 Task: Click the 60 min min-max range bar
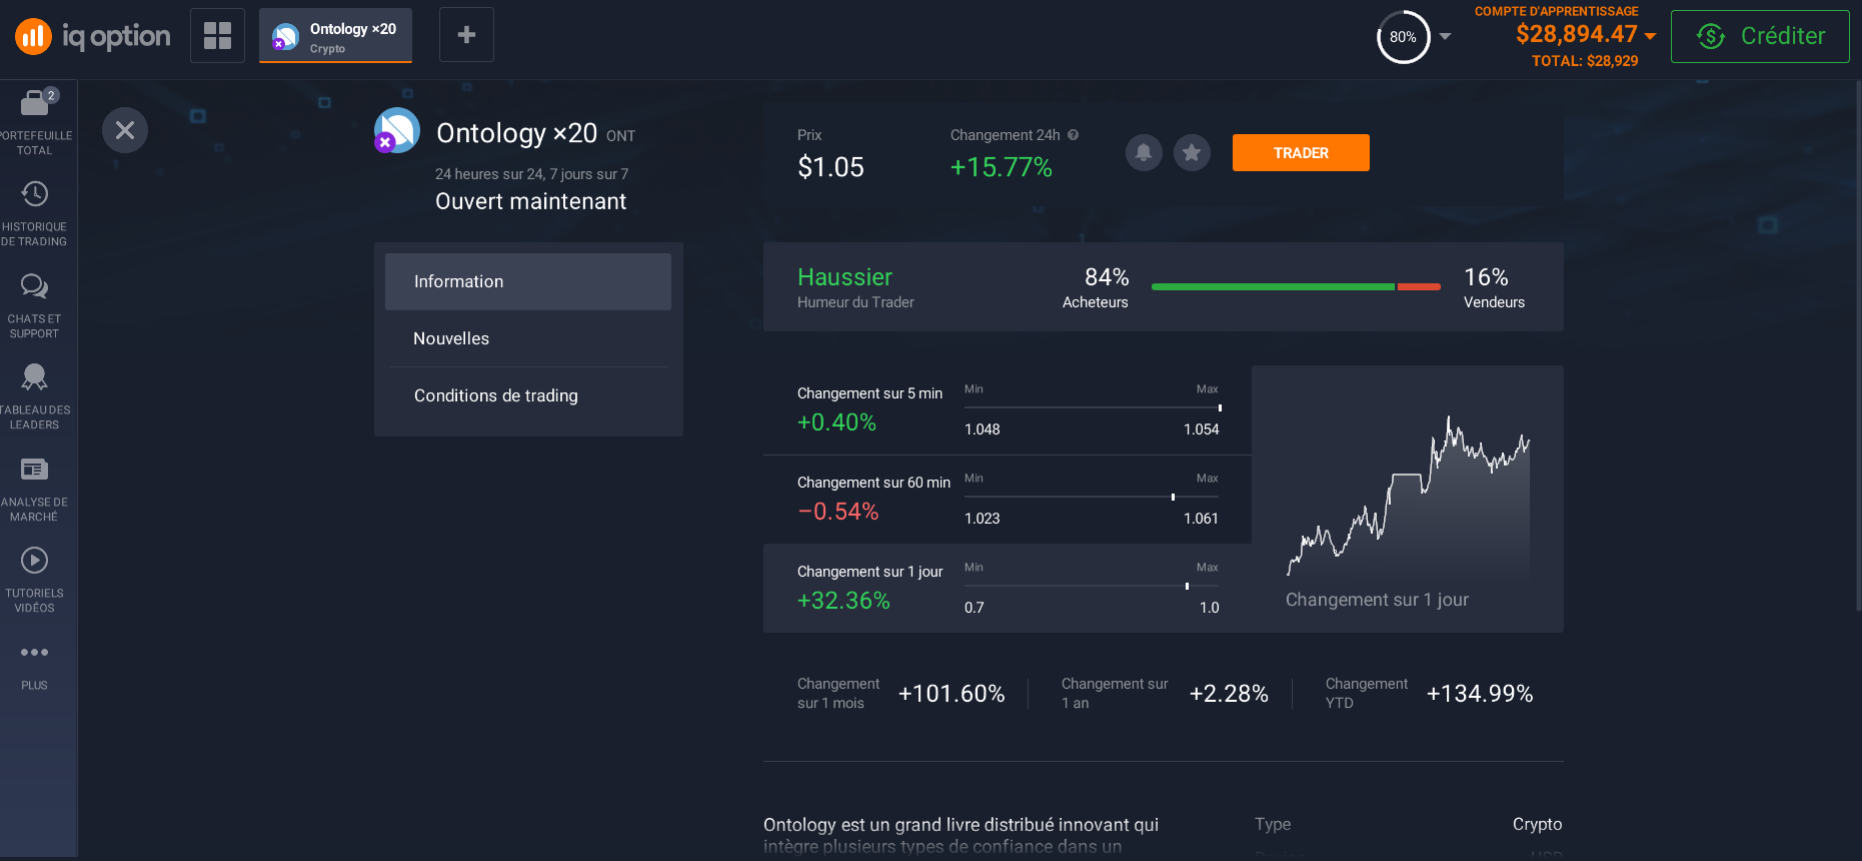pyautogui.click(x=1092, y=497)
